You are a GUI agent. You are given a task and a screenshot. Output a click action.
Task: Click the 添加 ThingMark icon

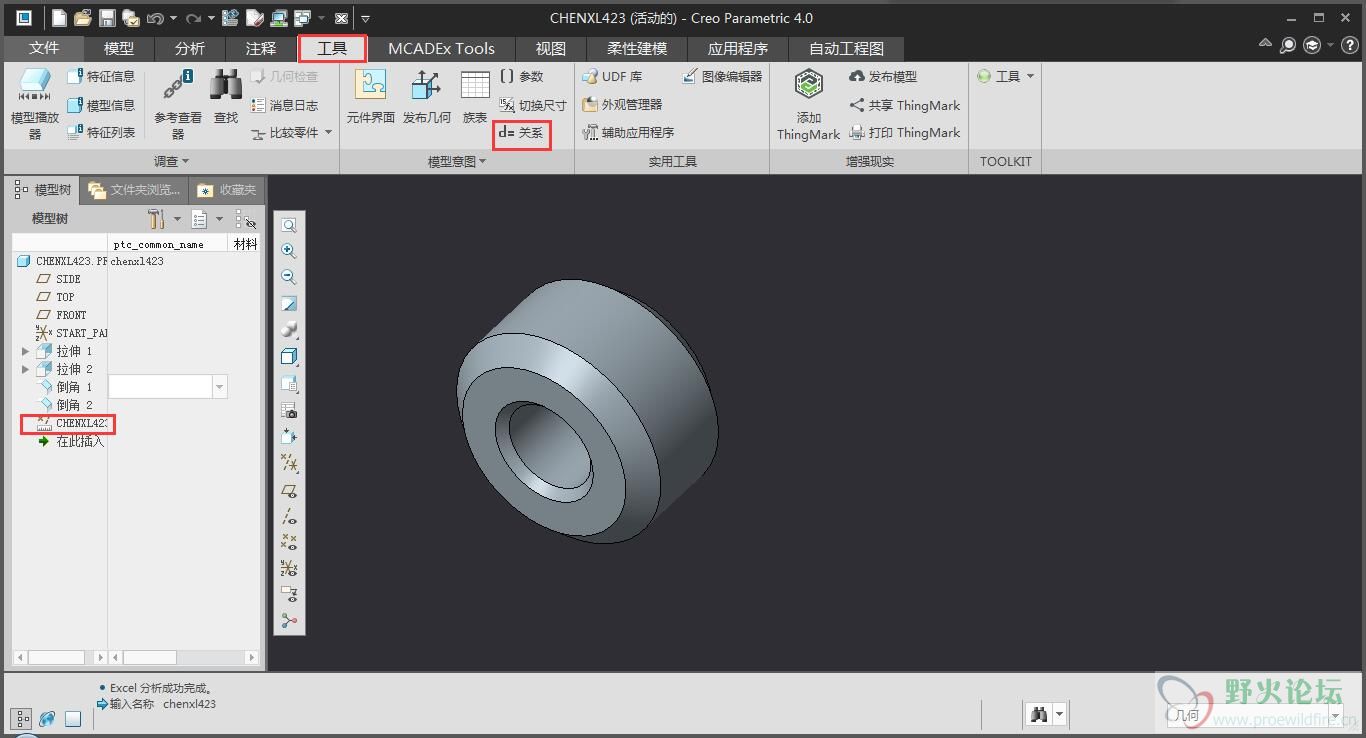pyautogui.click(x=808, y=105)
